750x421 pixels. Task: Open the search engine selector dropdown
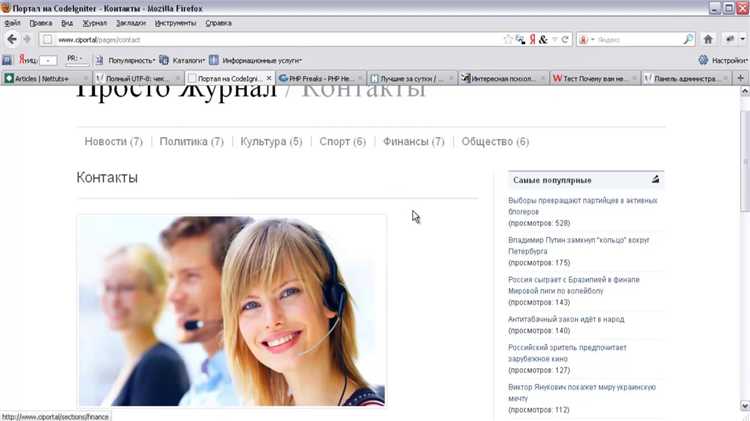587,40
